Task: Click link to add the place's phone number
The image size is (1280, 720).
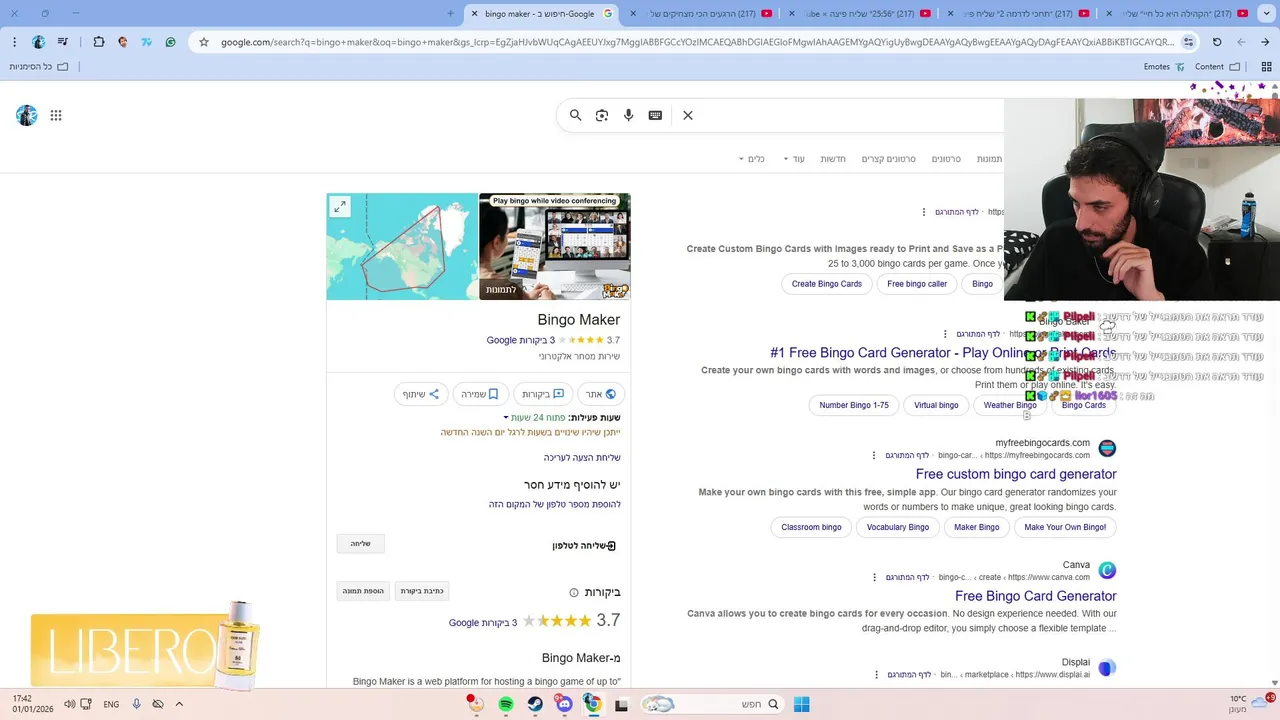Action: point(555,505)
